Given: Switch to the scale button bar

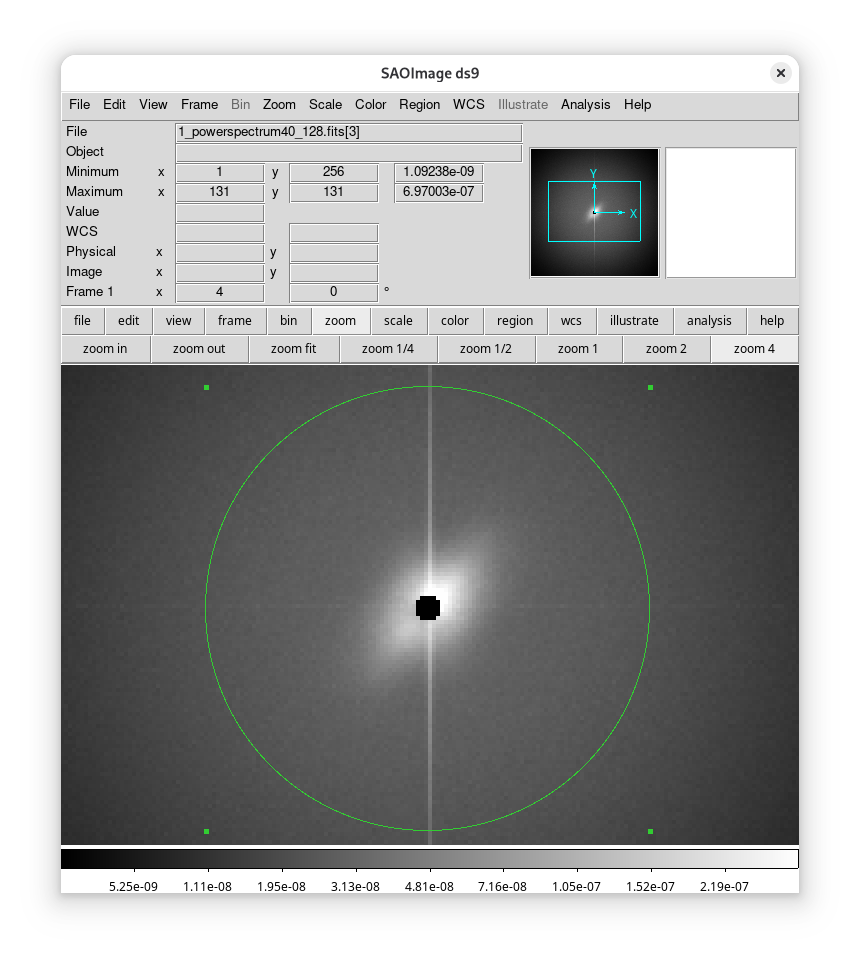Looking at the screenshot, I should (398, 321).
